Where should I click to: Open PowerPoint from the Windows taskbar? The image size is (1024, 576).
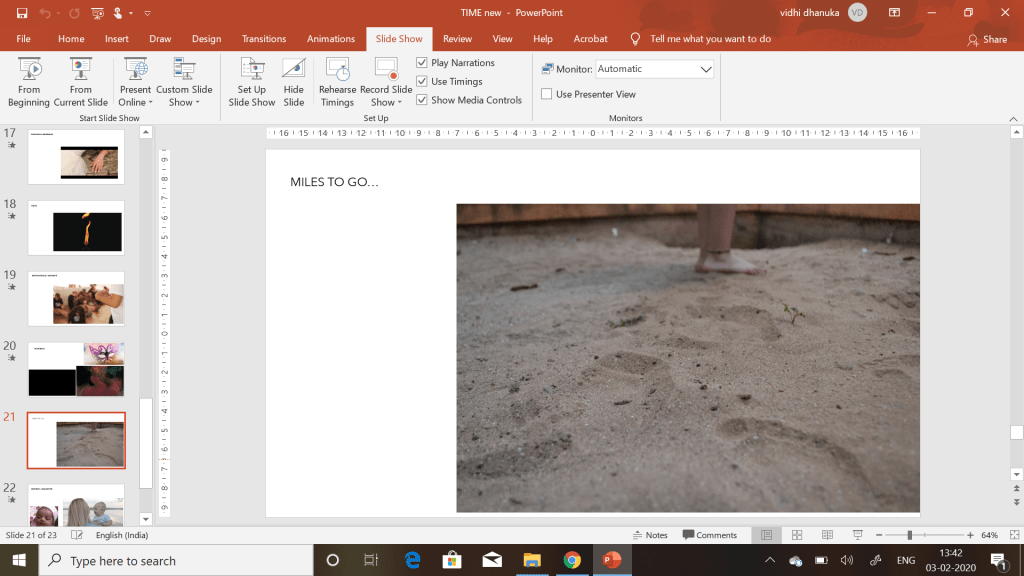[610, 560]
